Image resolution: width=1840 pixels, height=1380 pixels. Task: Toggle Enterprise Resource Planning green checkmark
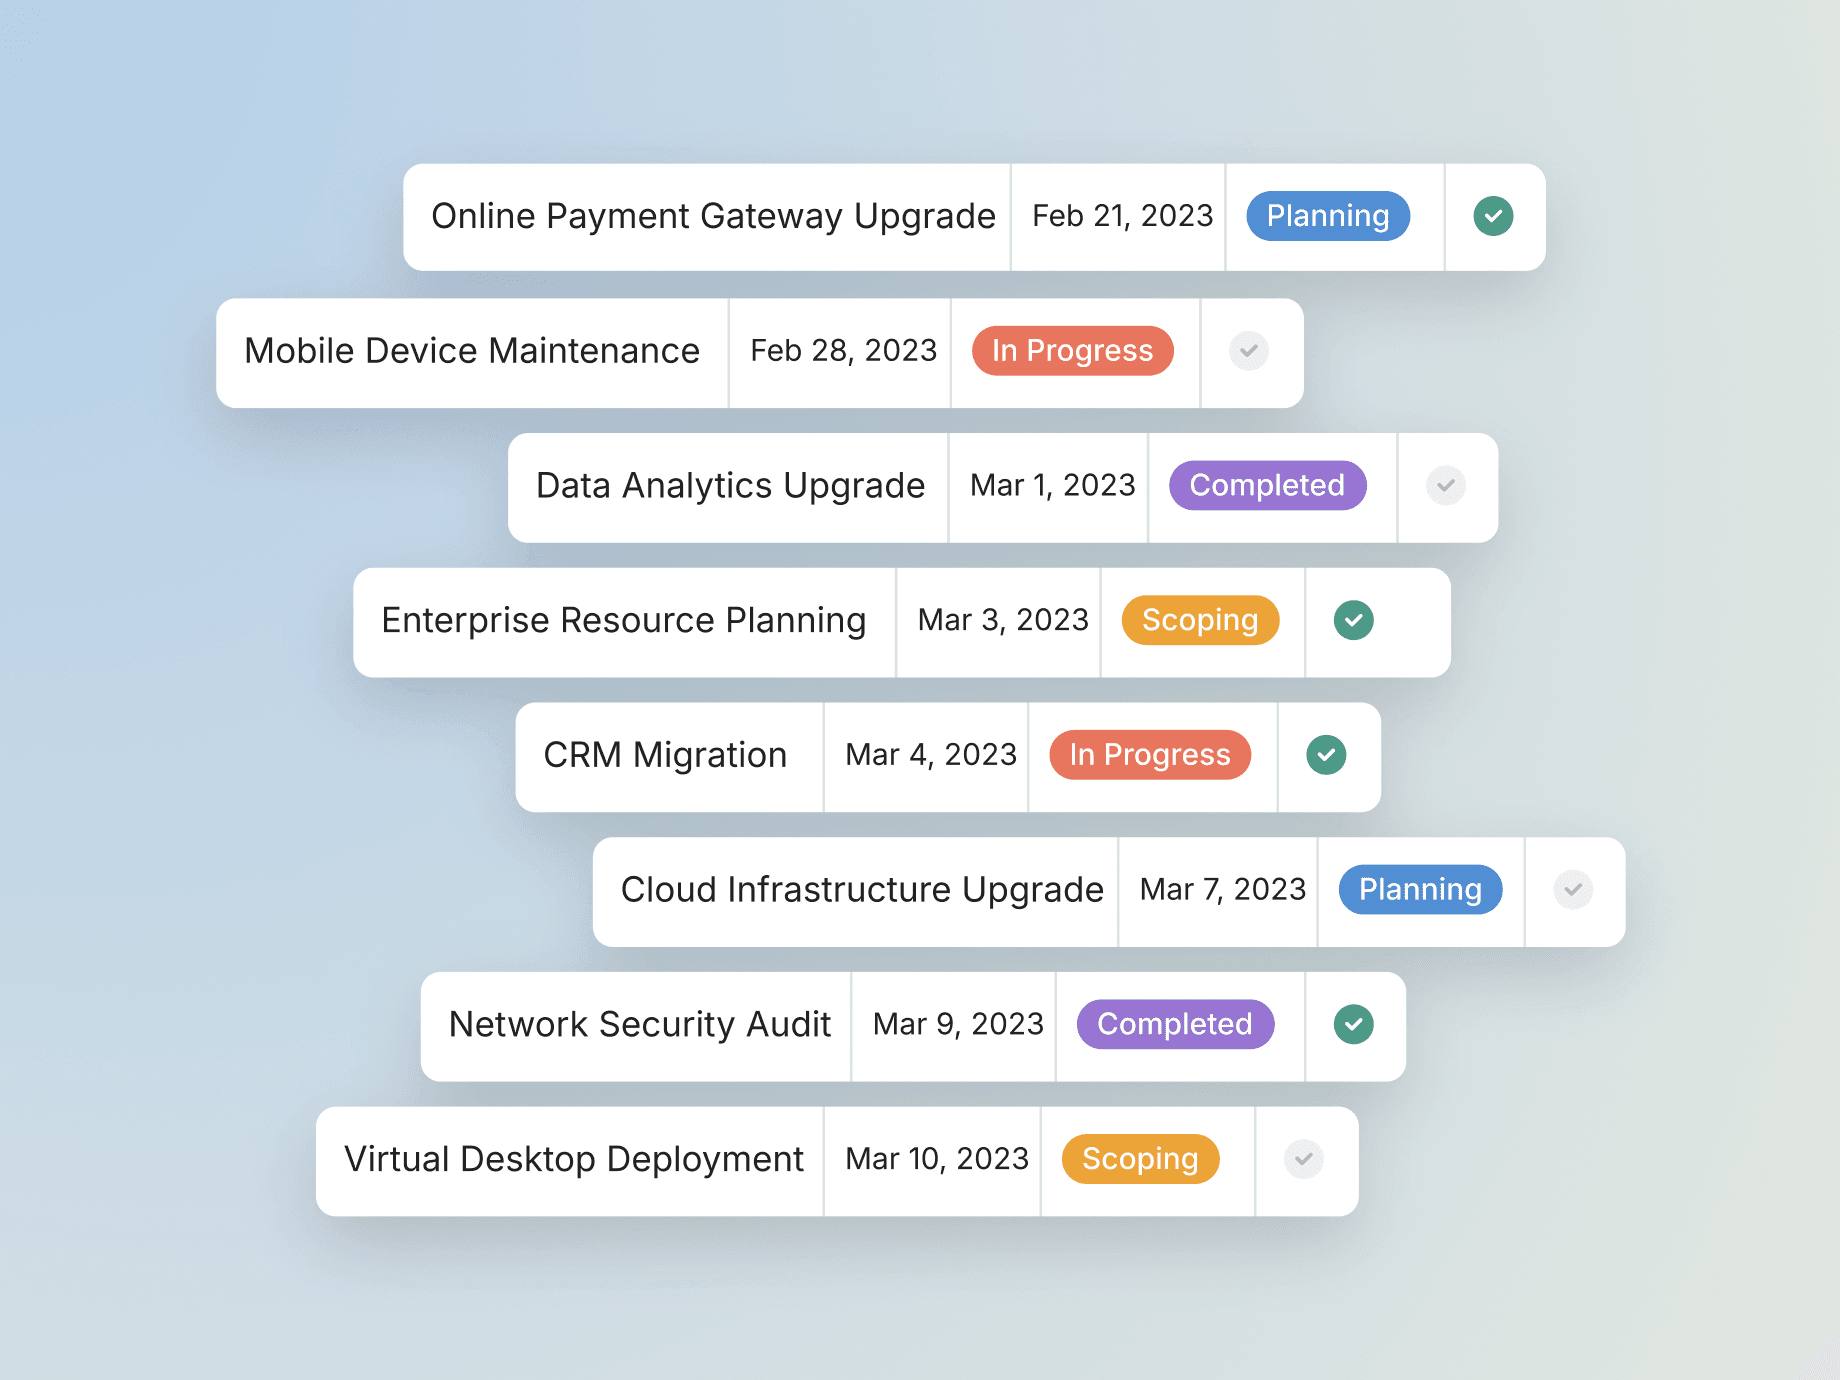[x=1354, y=620]
